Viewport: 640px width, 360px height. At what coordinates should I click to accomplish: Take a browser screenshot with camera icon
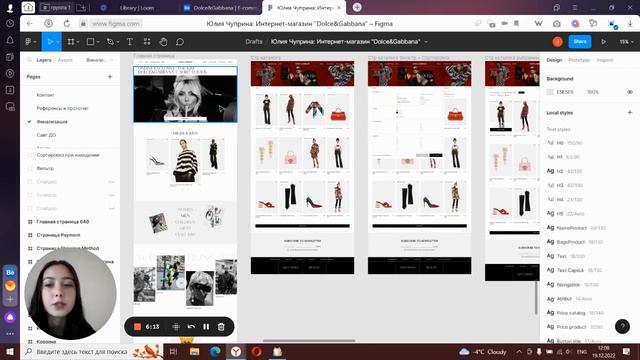pyautogui.click(x=557, y=24)
